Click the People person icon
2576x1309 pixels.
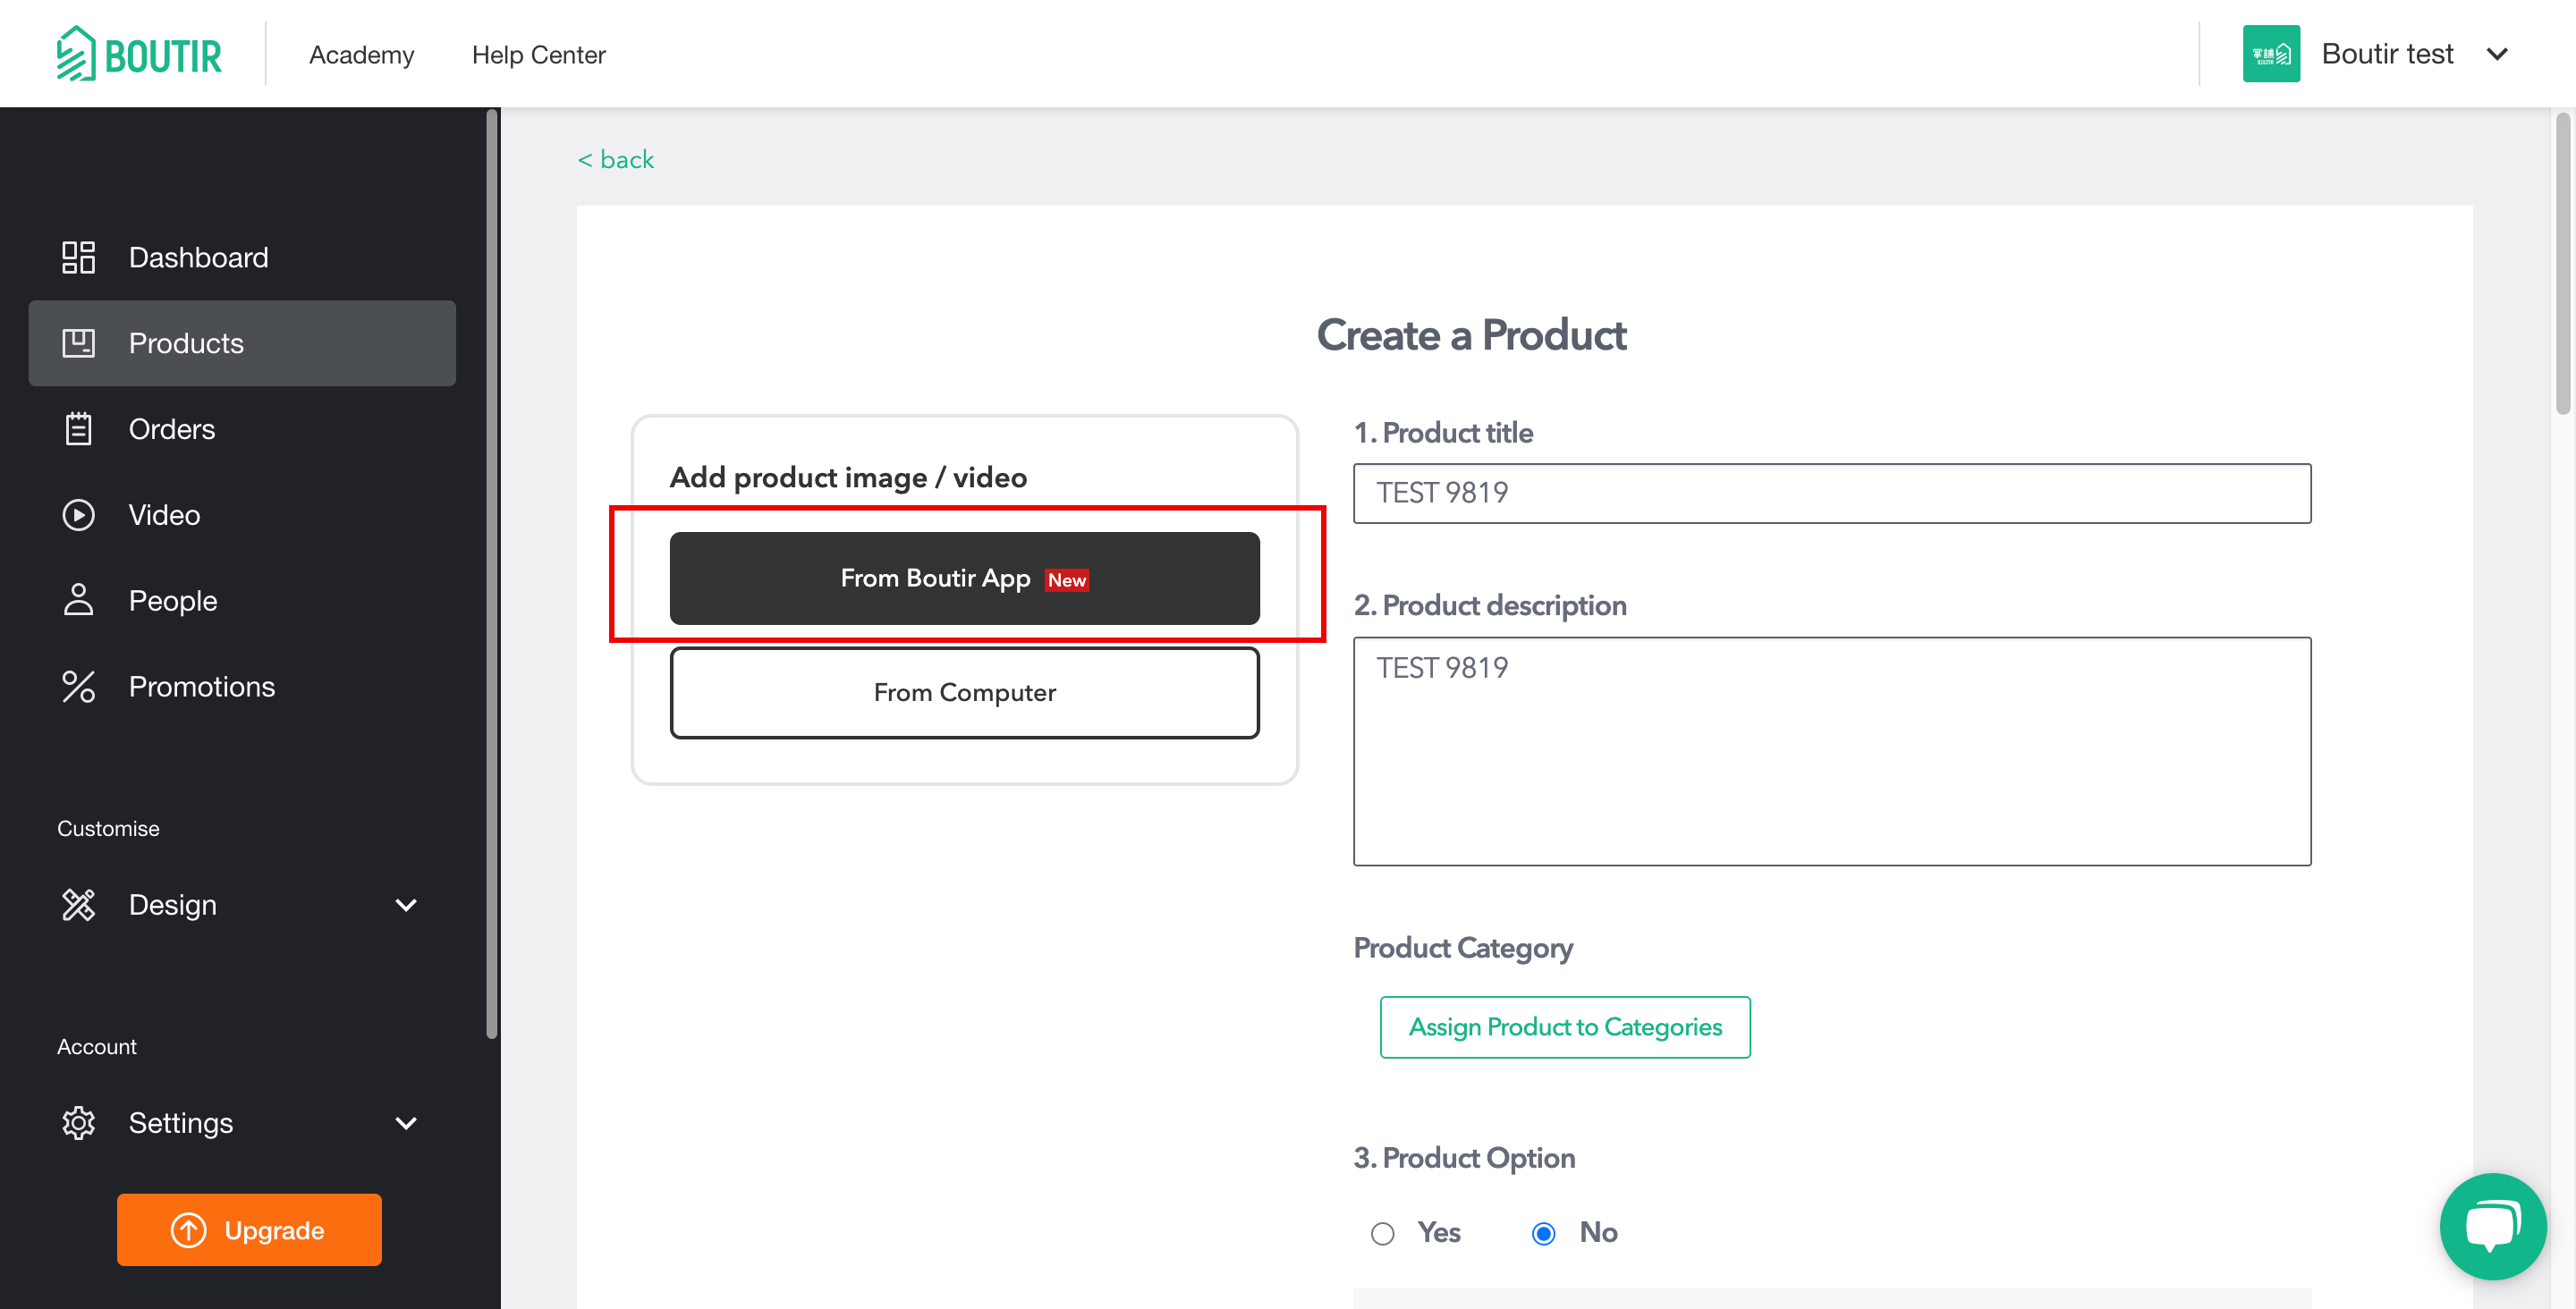coord(78,600)
